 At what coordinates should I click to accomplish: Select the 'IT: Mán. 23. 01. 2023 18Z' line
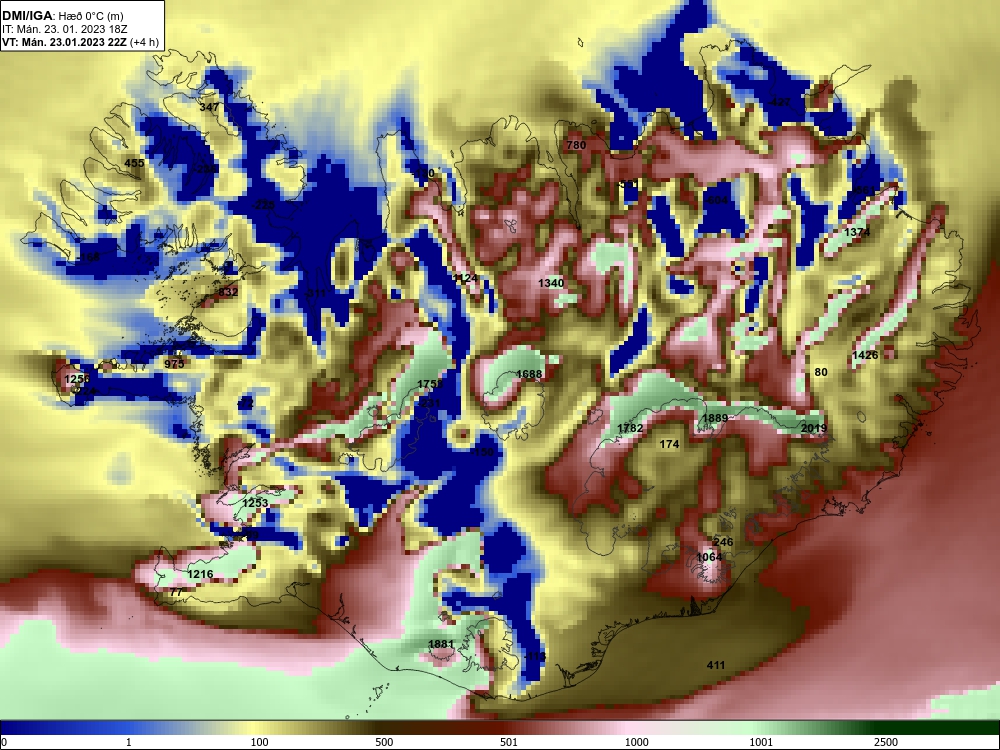click(x=64, y=29)
